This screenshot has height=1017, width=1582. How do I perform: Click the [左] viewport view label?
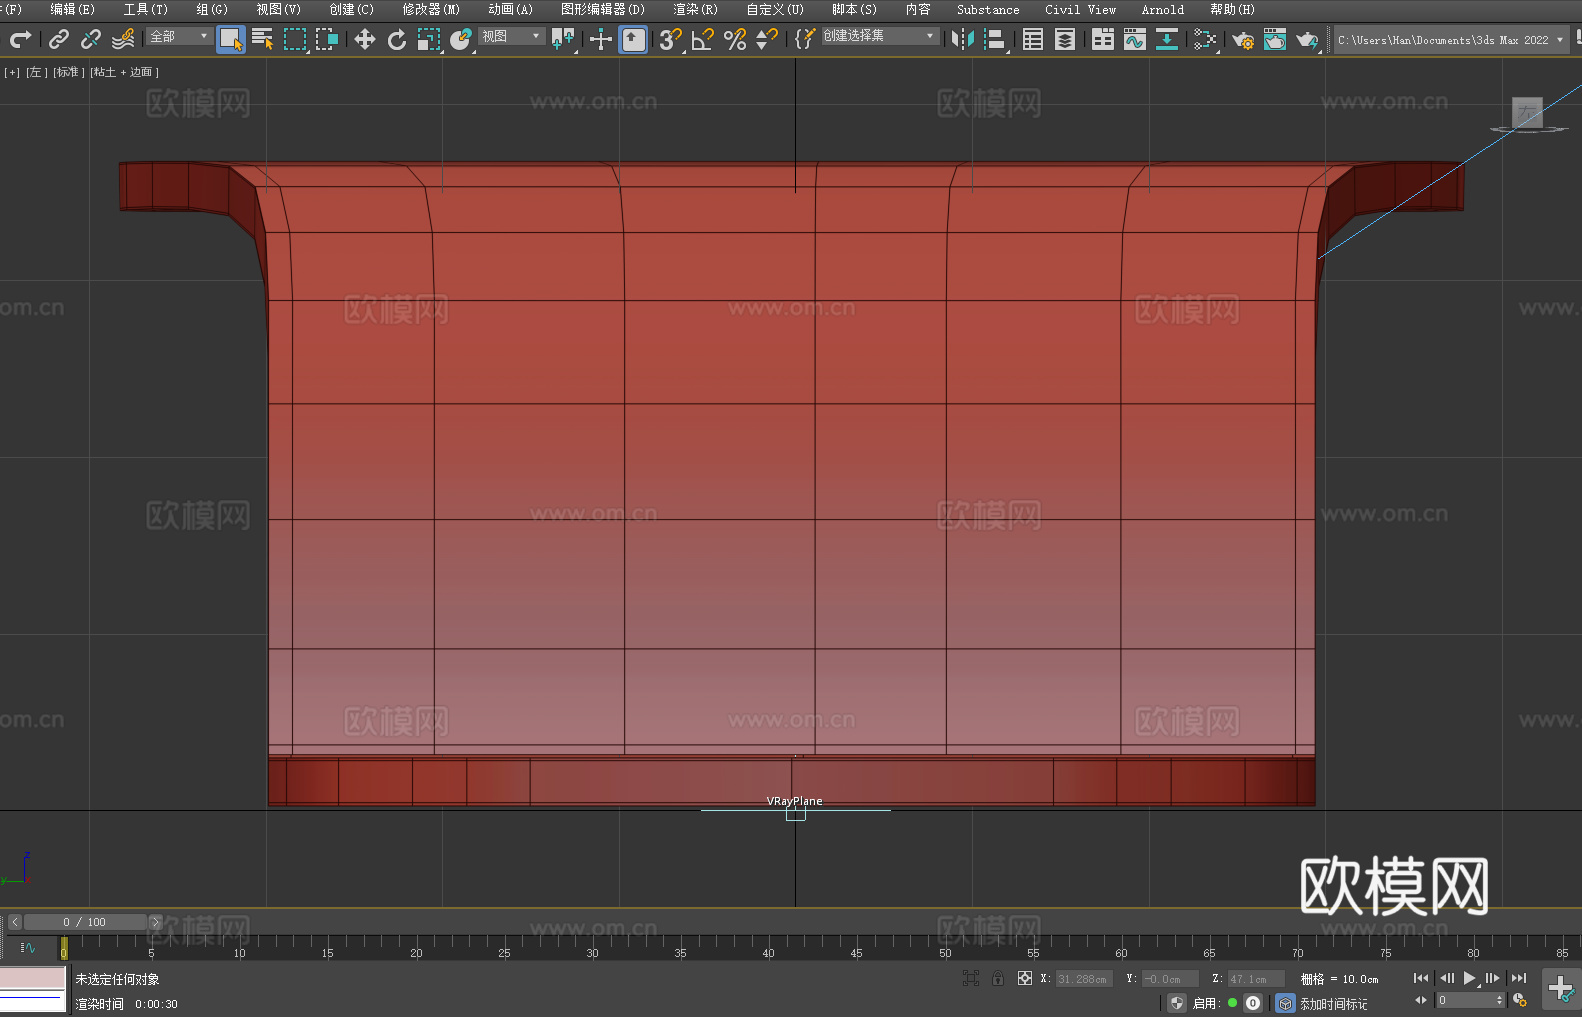pyautogui.click(x=37, y=72)
